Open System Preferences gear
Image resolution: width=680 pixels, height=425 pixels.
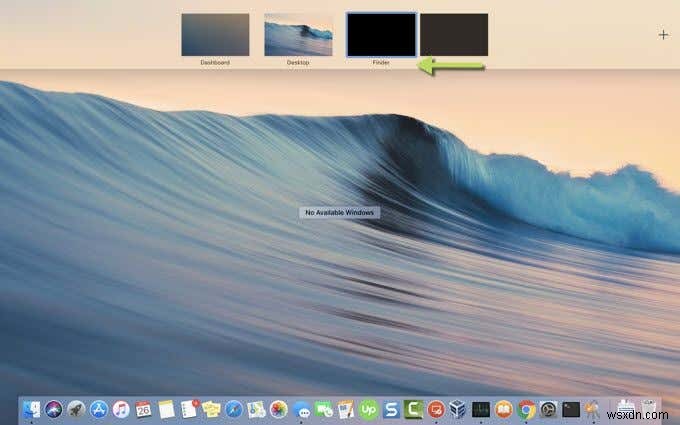[x=549, y=409]
